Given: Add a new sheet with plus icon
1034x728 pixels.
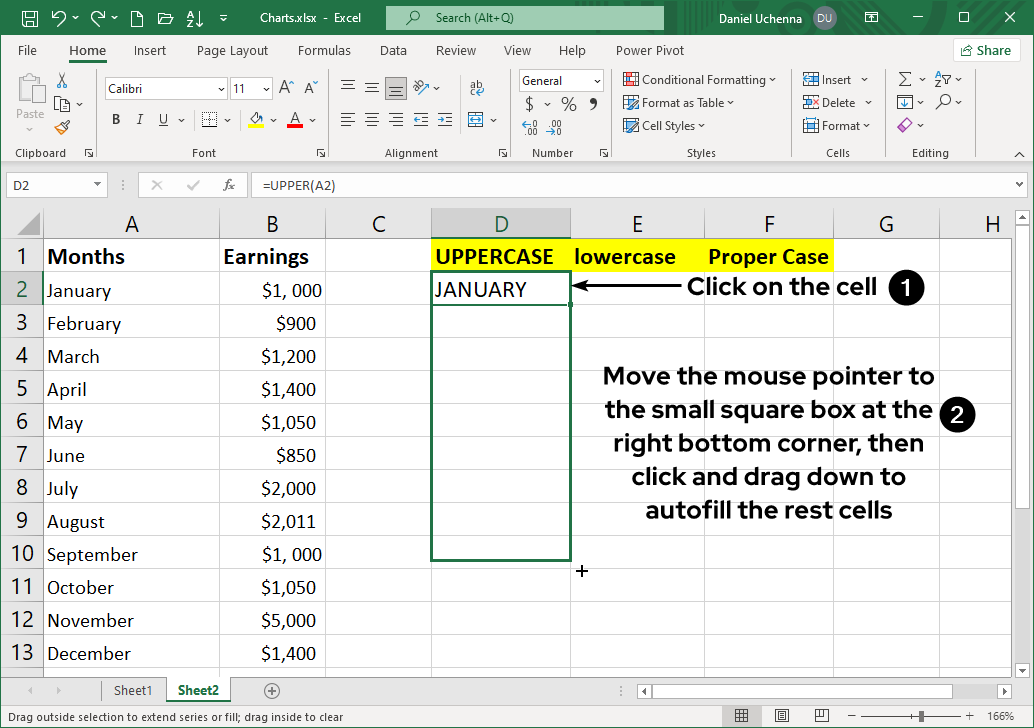Looking at the screenshot, I should coord(271,691).
